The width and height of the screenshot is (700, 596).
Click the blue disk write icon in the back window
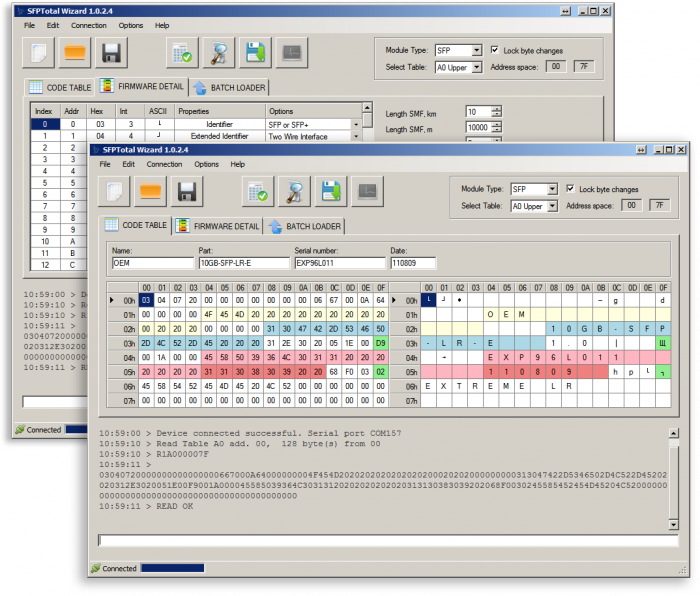255,53
